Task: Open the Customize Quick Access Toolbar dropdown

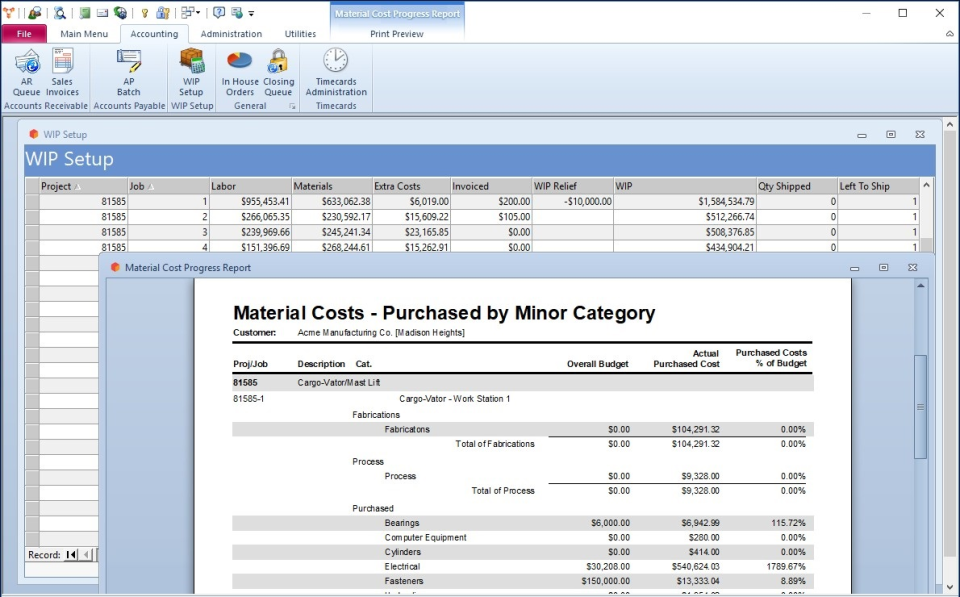Action: click(x=251, y=13)
